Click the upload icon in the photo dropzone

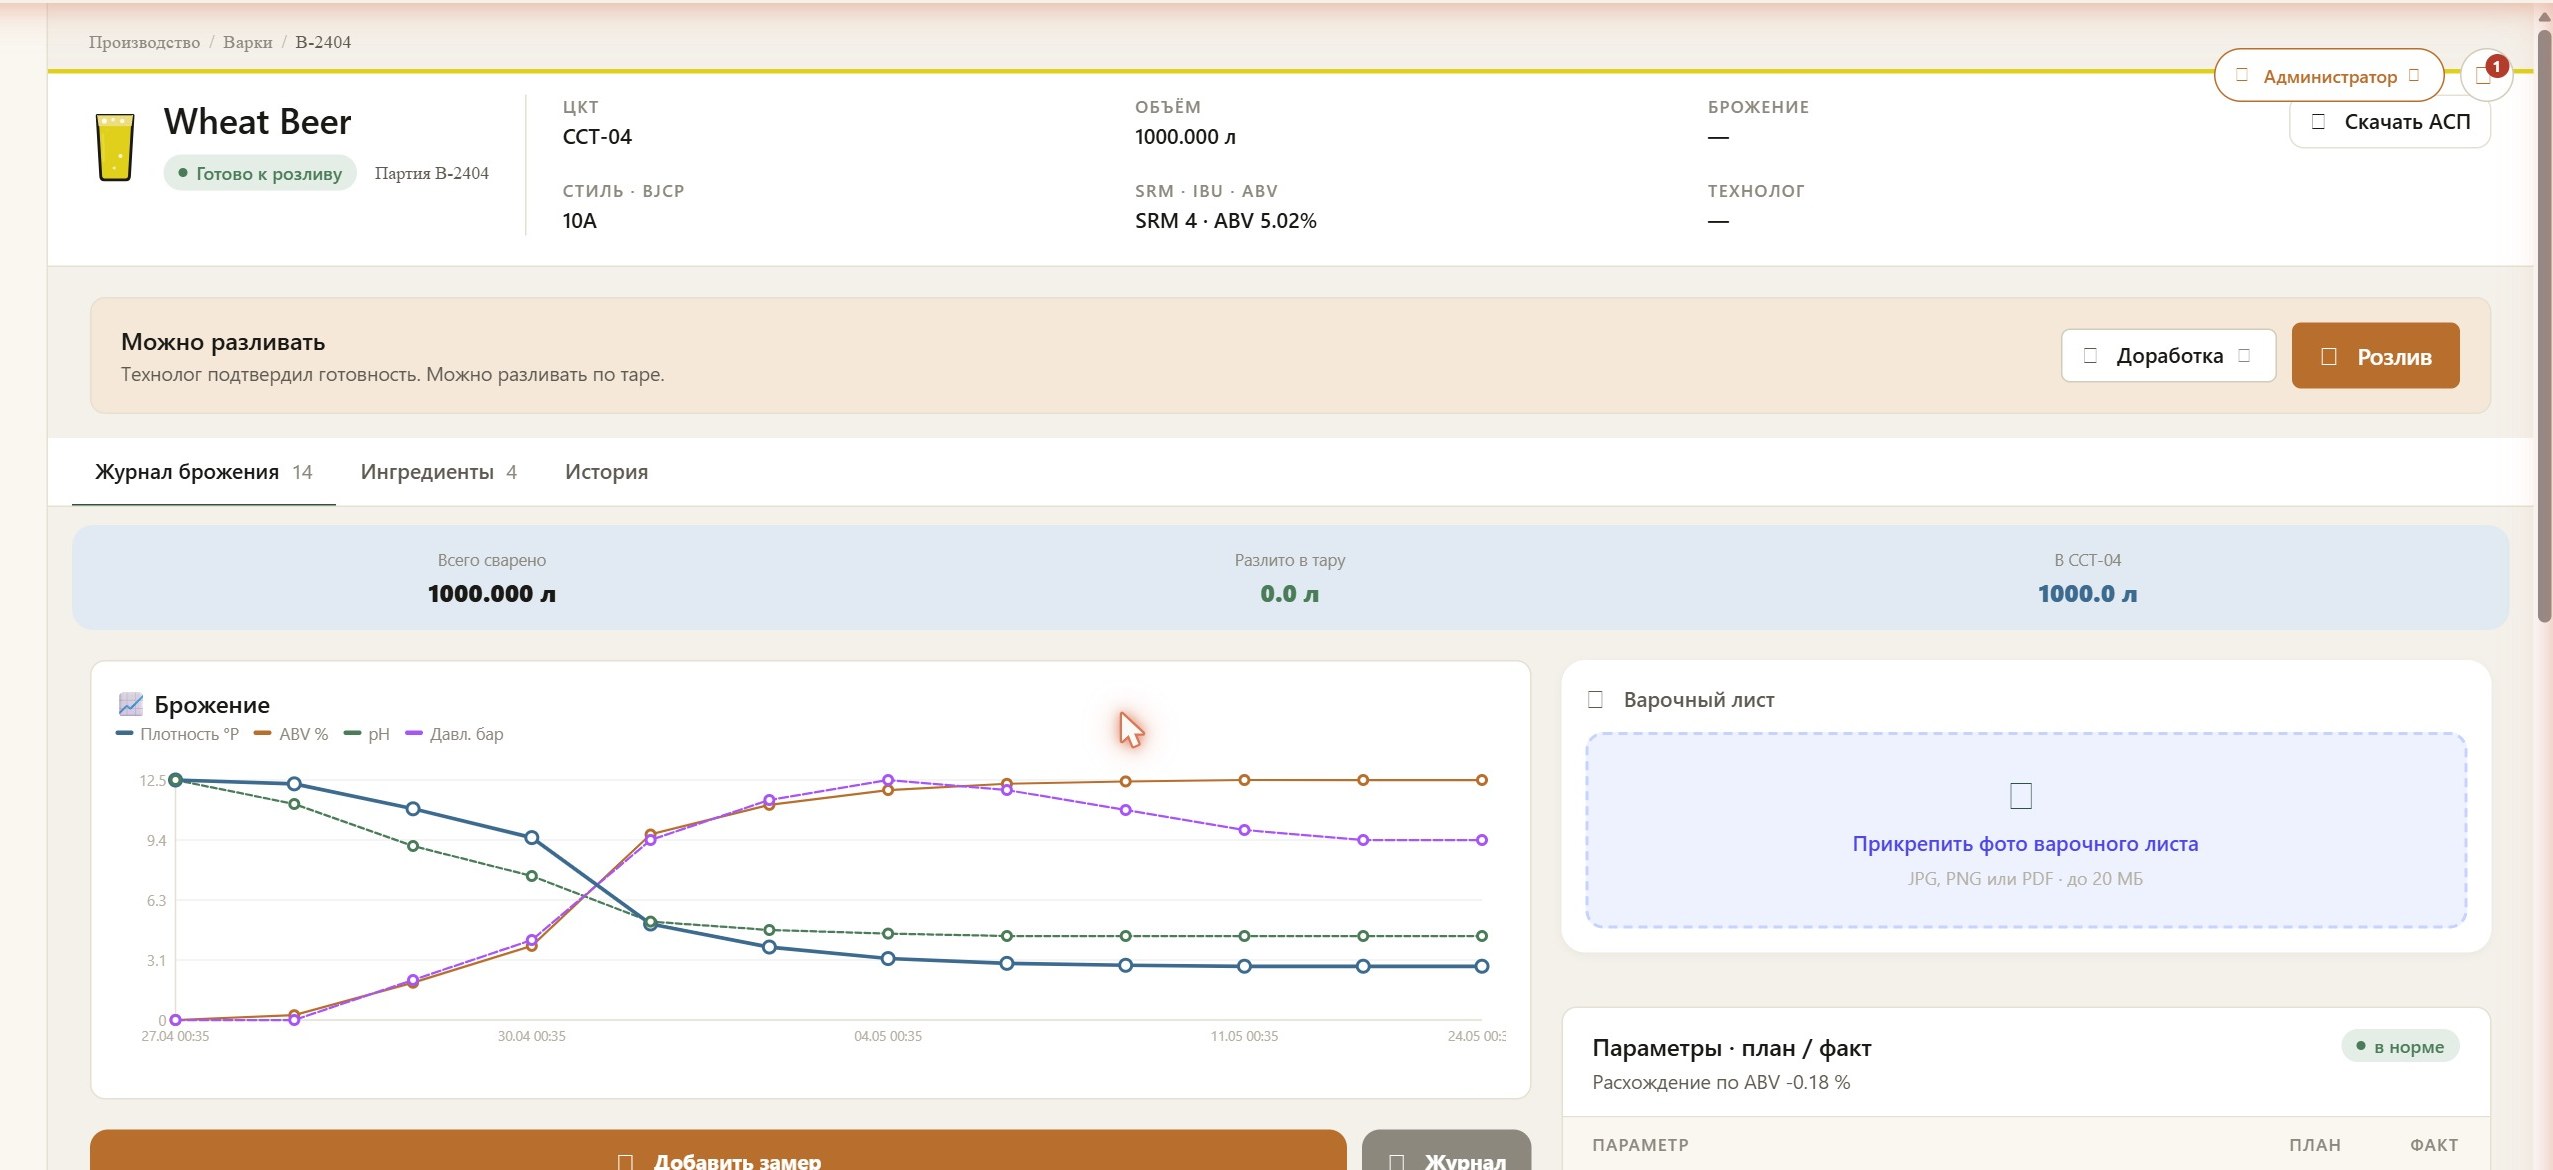click(2020, 796)
